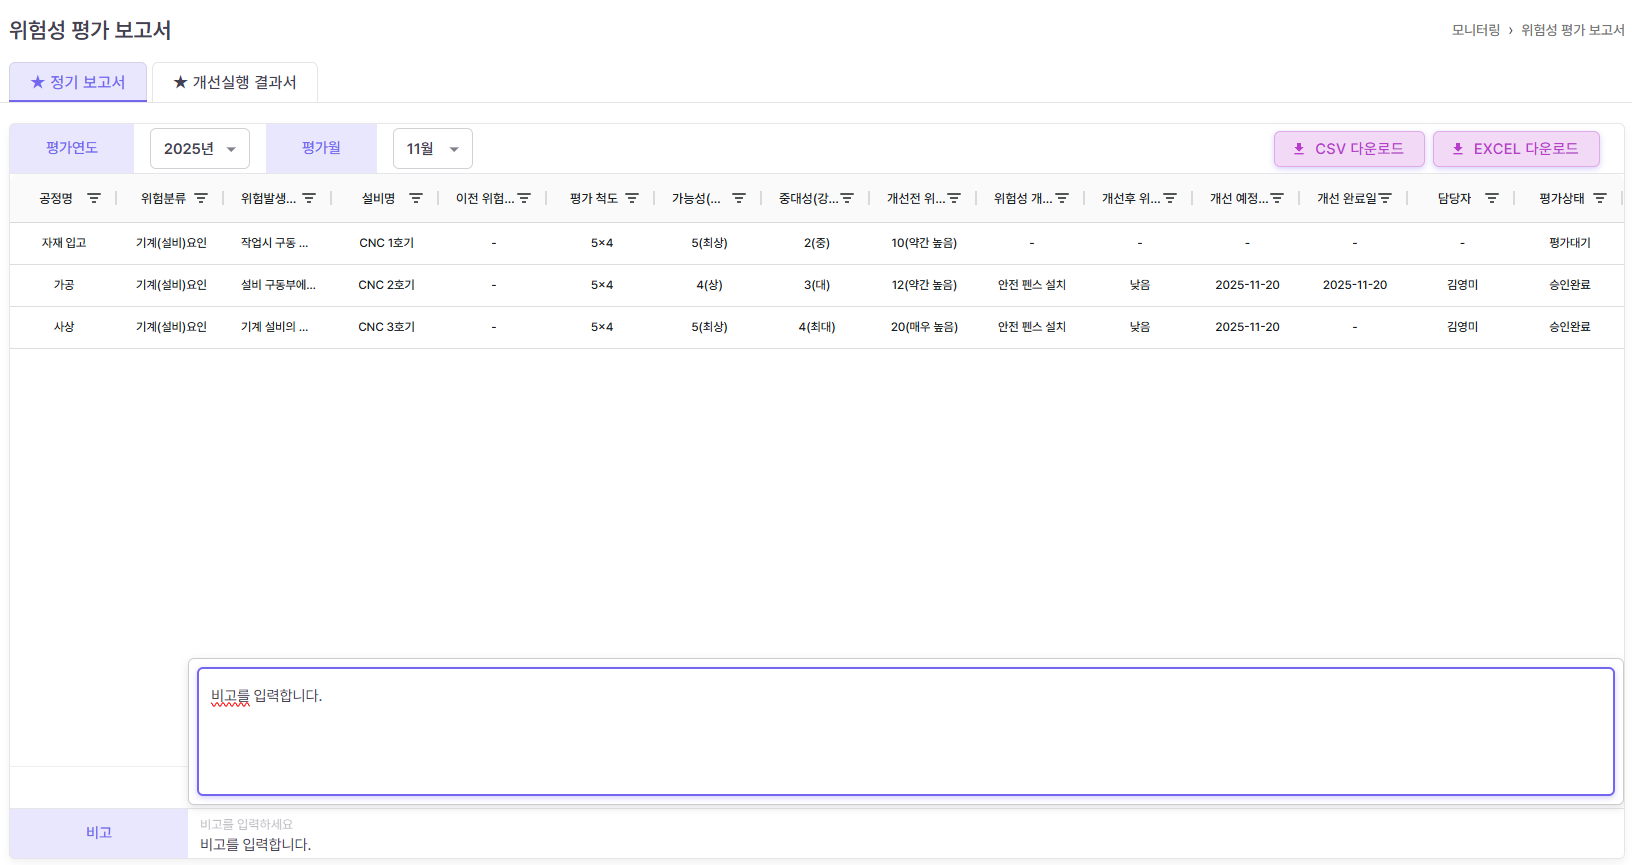Download report with CSV 다운로드 button
1632x865 pixels.
[x=1348, y=149]
